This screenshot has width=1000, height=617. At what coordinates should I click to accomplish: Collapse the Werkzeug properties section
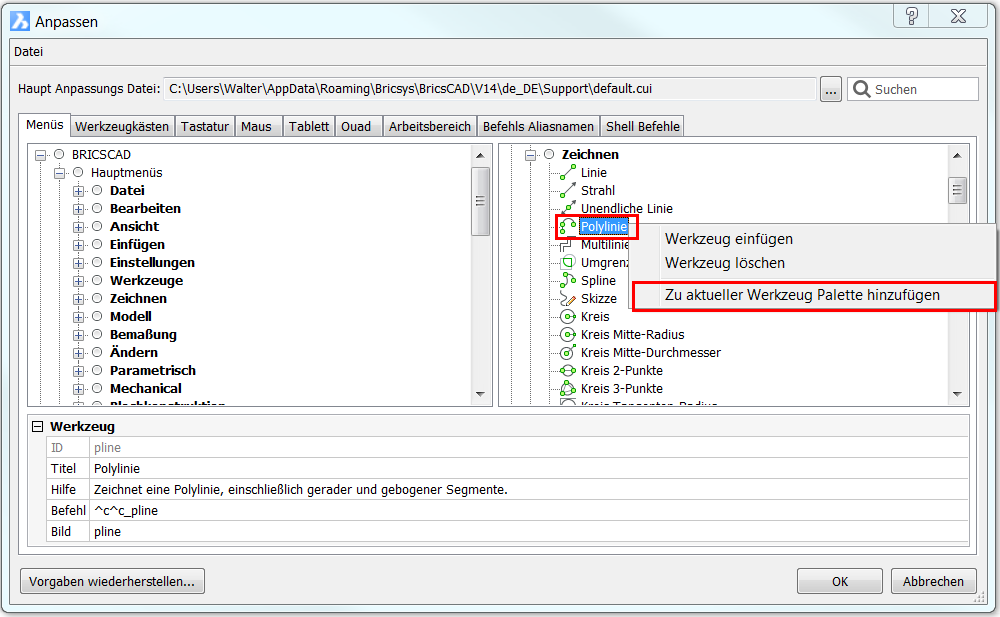[x=38, y=427]
